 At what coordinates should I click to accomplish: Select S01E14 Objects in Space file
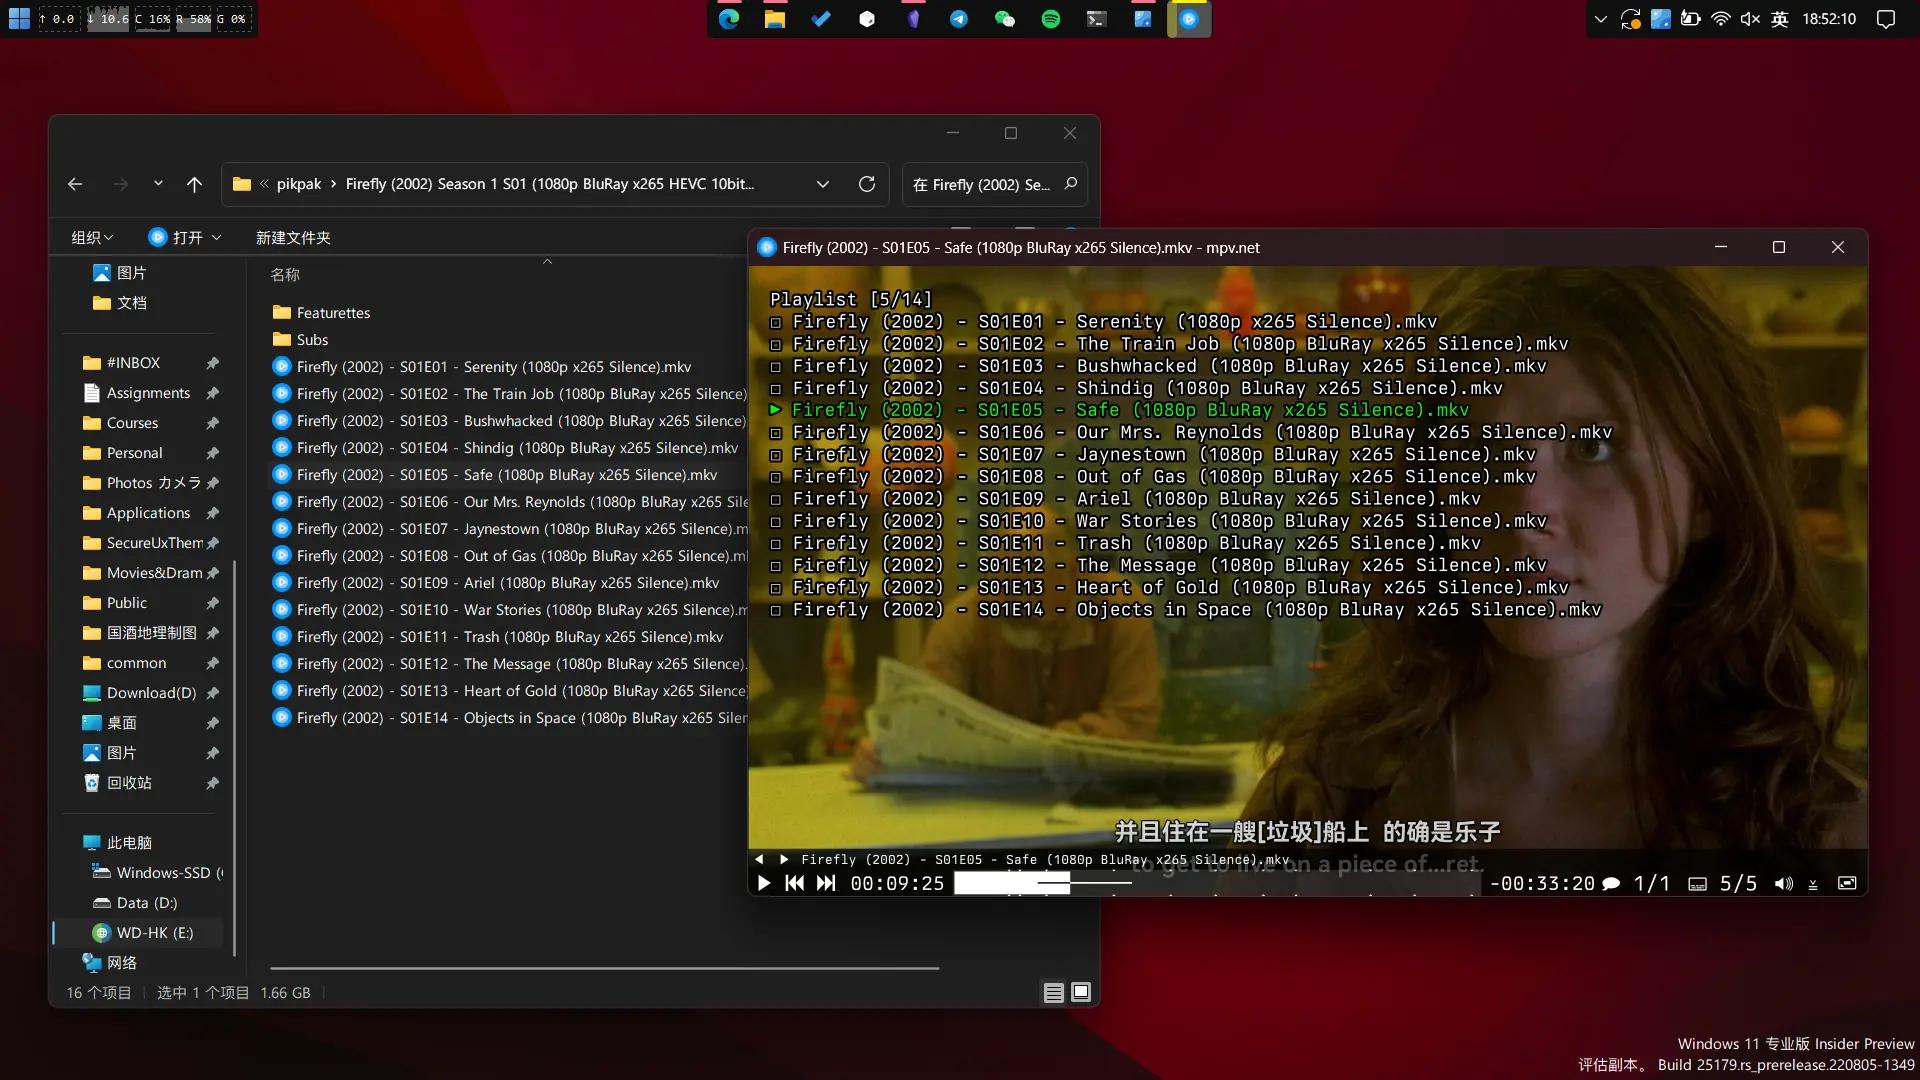point(510,718)
